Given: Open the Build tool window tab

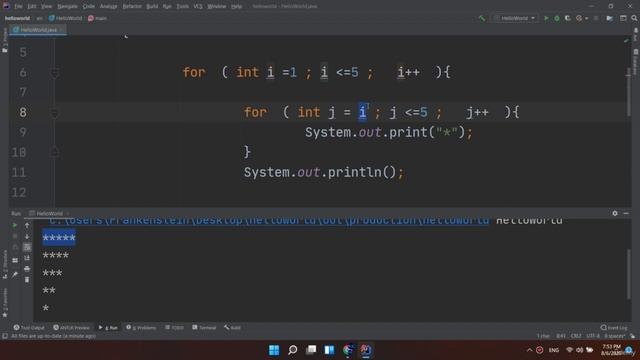Looking at the screenshot, I should 232,327.
